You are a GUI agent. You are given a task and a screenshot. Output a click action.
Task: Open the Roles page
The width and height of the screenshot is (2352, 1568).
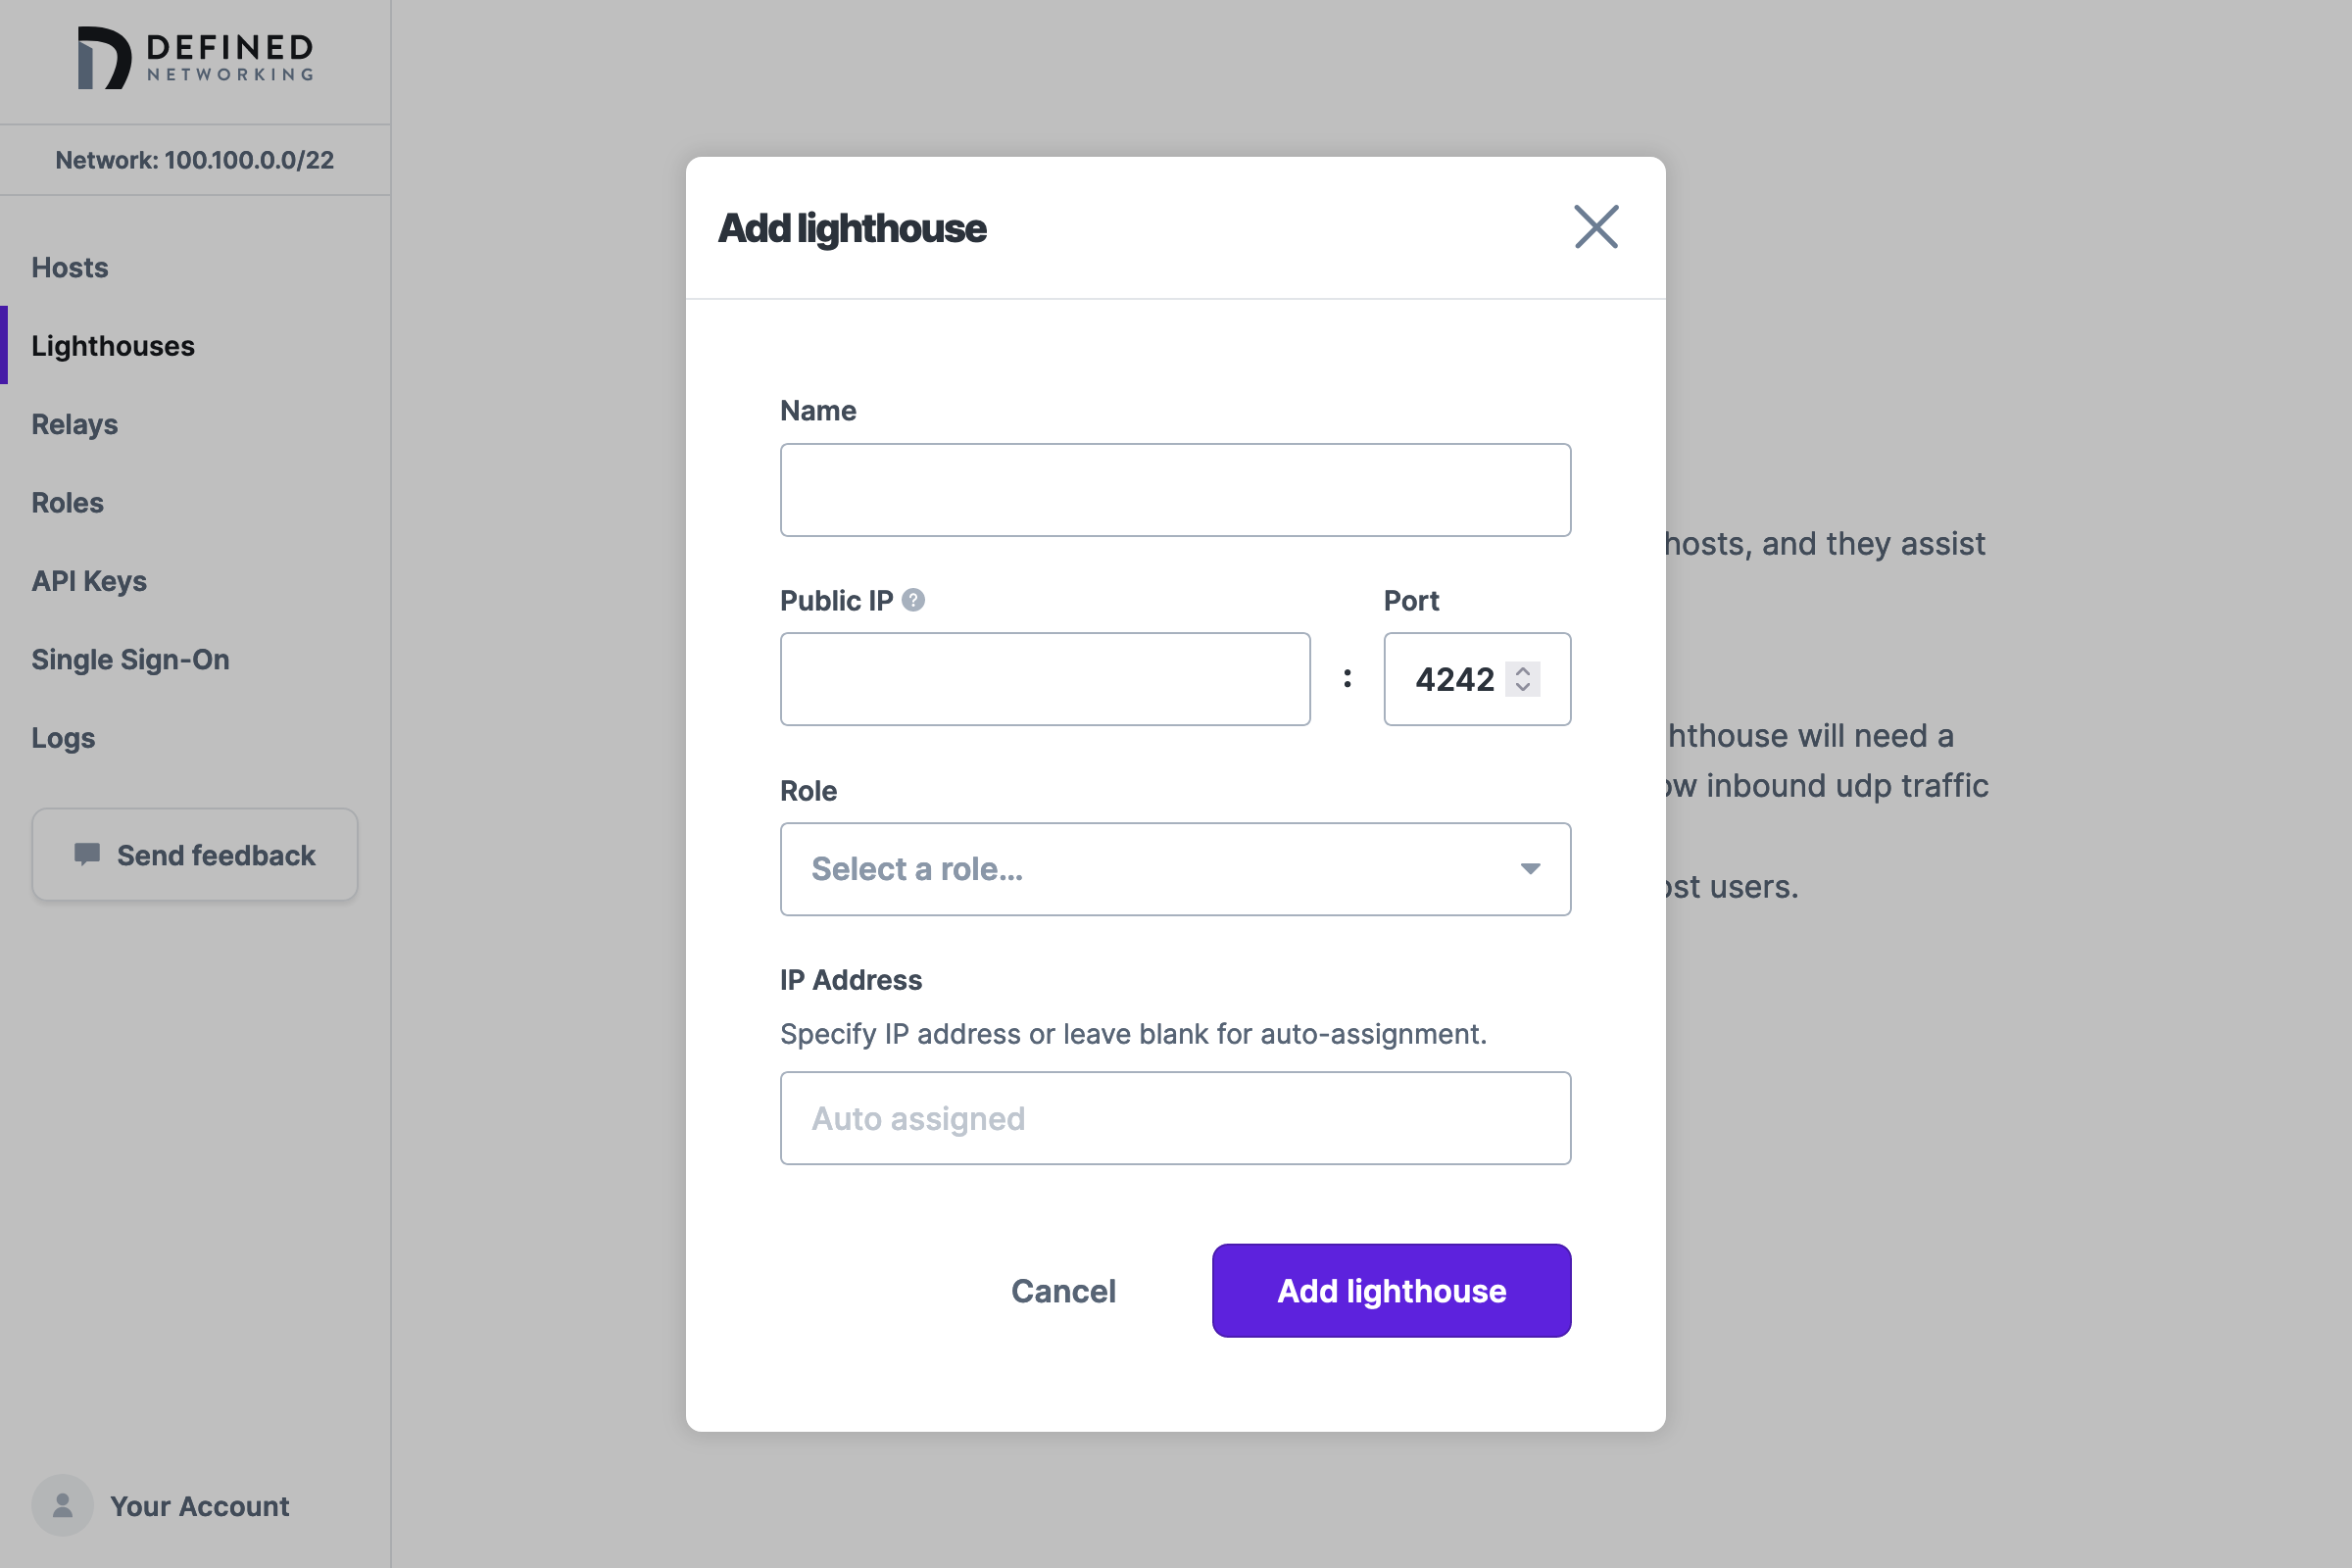pyautogui.click(x=68, y=503)
